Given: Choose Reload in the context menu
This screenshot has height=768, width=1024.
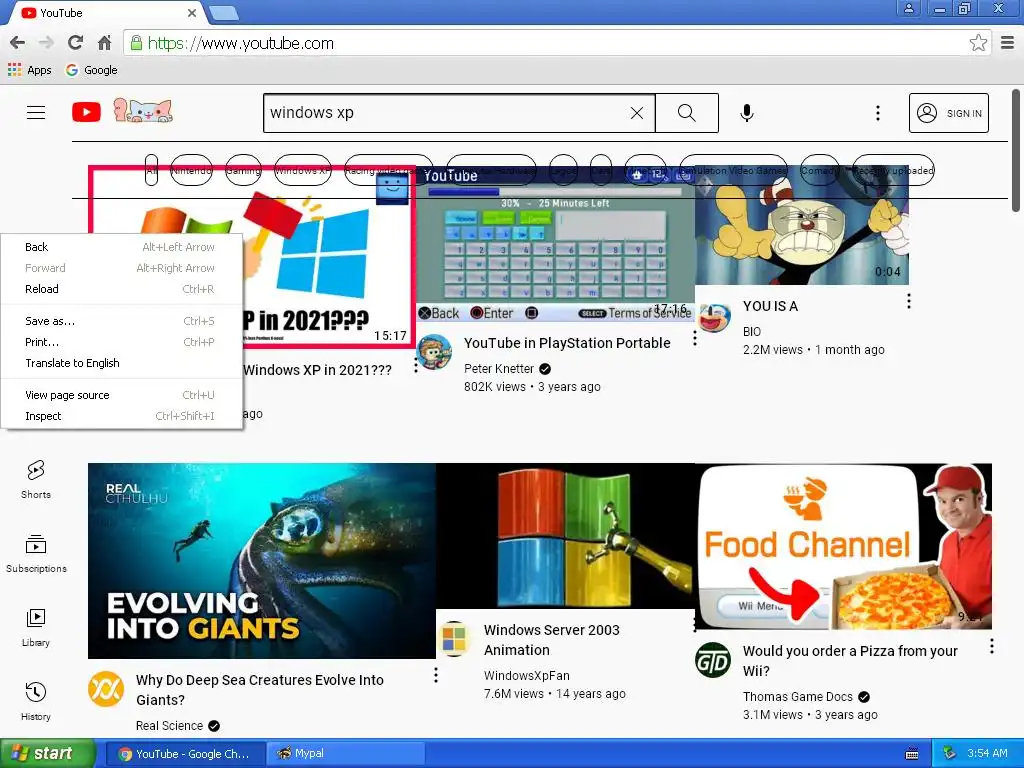Looking at the screenshot, I should [121, 289].
